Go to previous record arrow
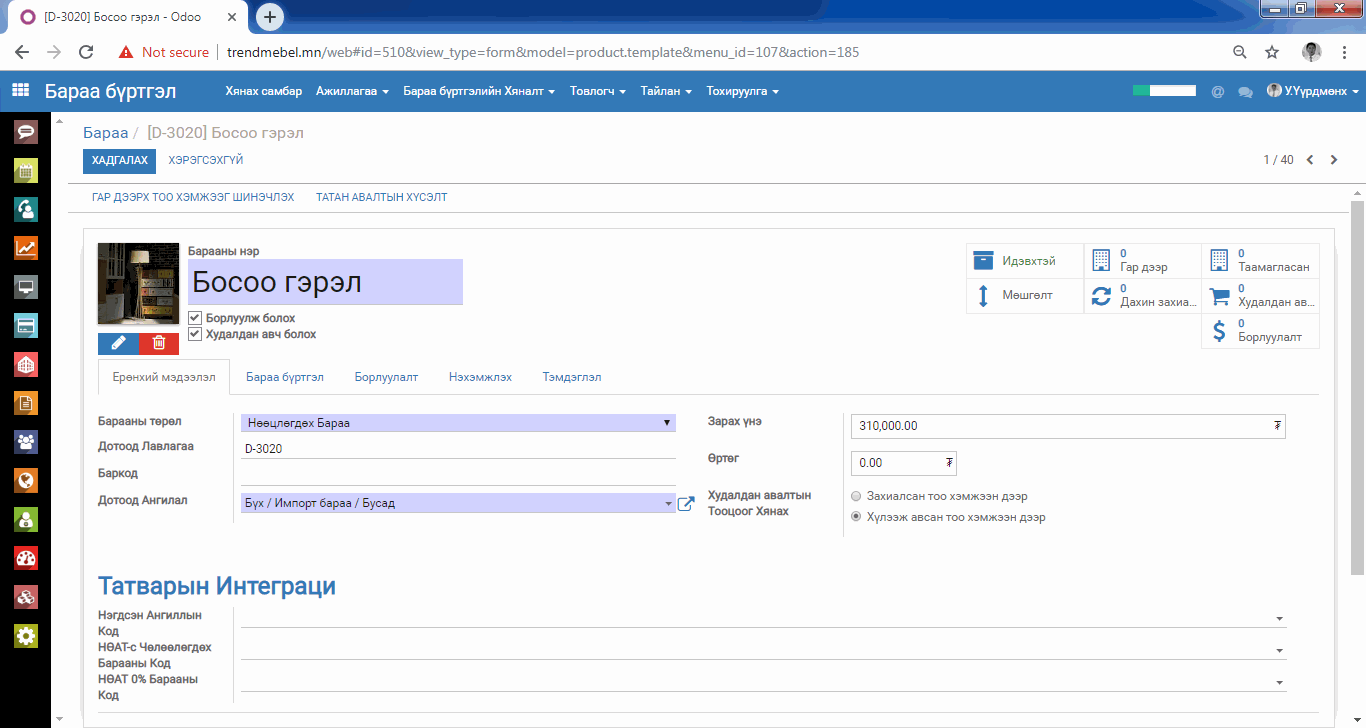 tap(1310, 160)
